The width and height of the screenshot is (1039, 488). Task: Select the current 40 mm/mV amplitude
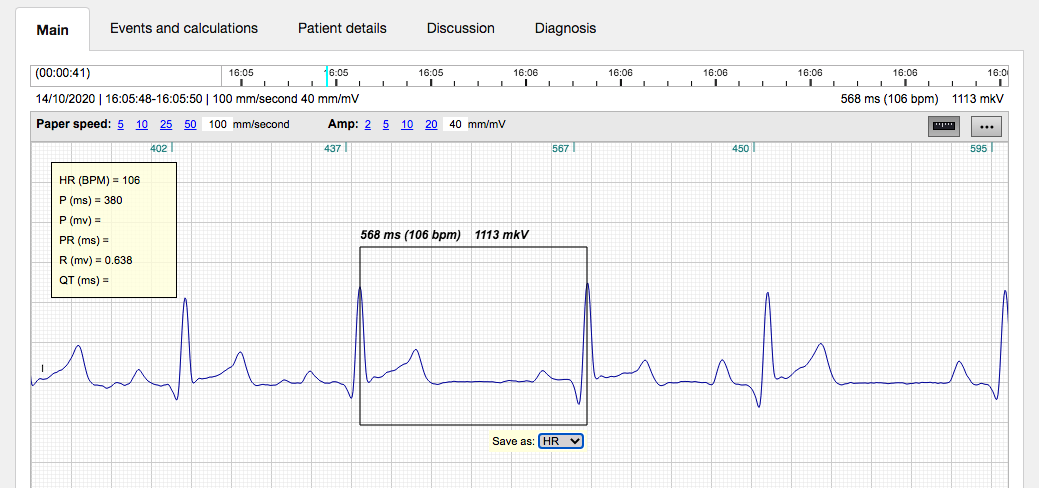click(x=455, y=124)
